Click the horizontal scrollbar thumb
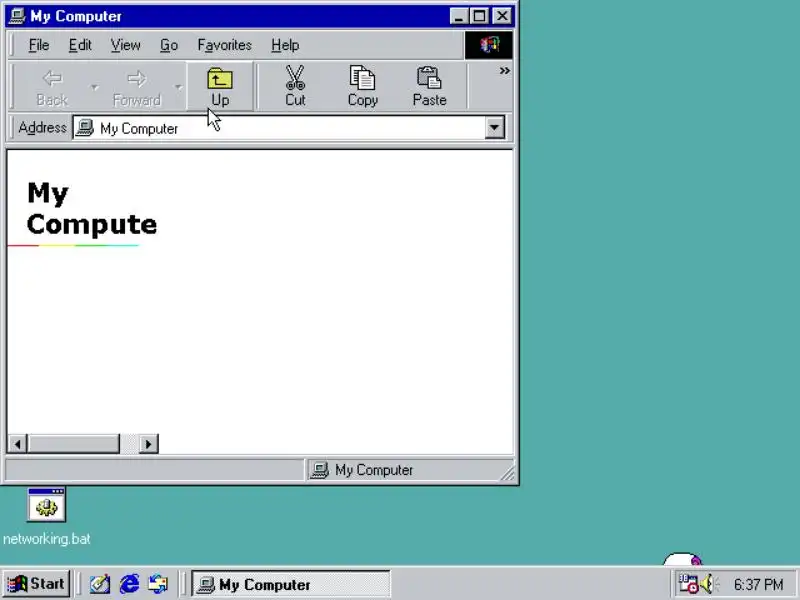 (73, 444)
